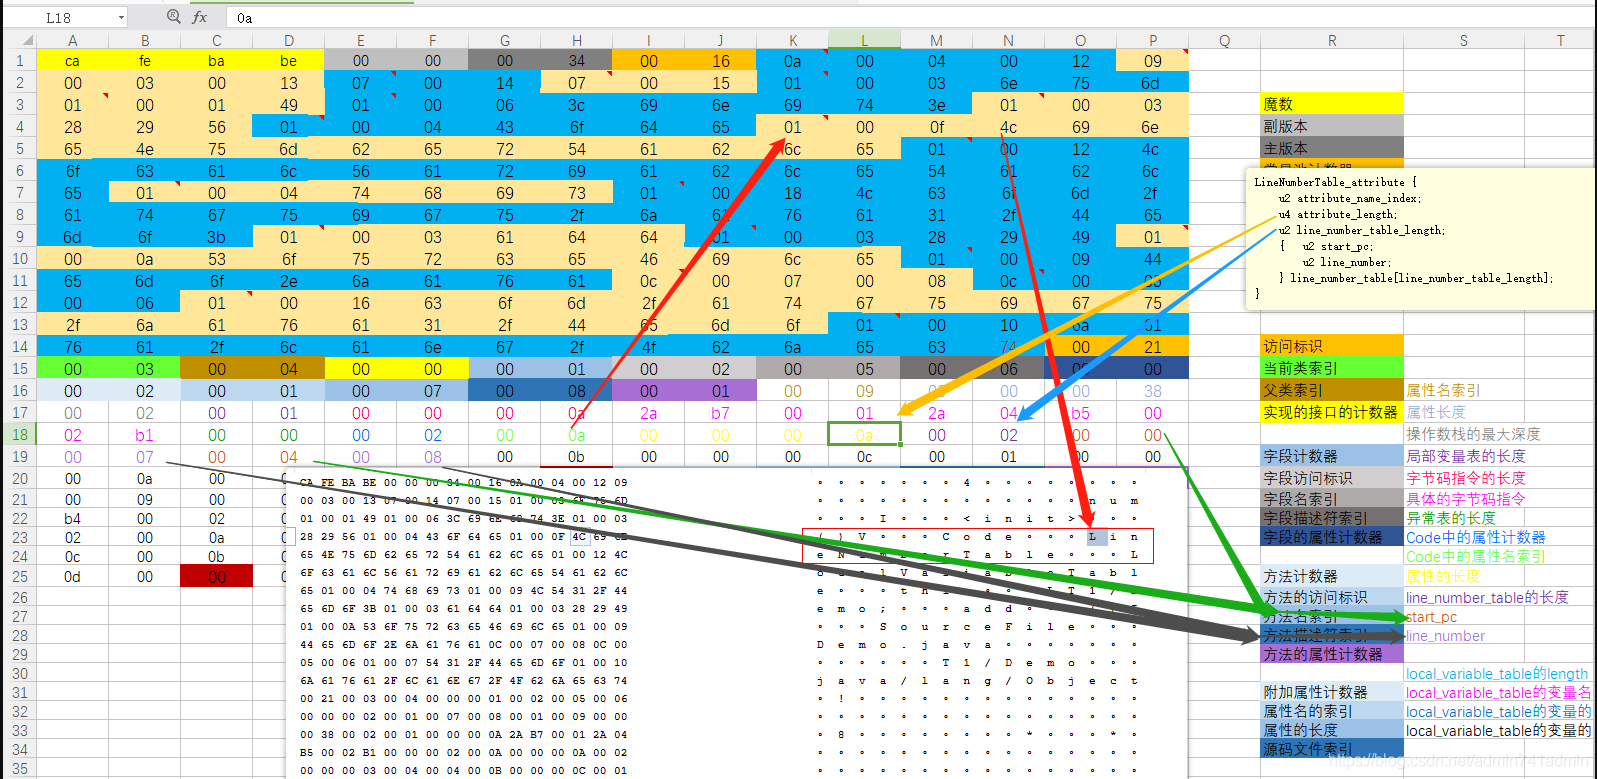Screen dimensions: 1597x779
Task: Click the dark gray 主版本 legend cell
Action: (x=1332, y=148)
